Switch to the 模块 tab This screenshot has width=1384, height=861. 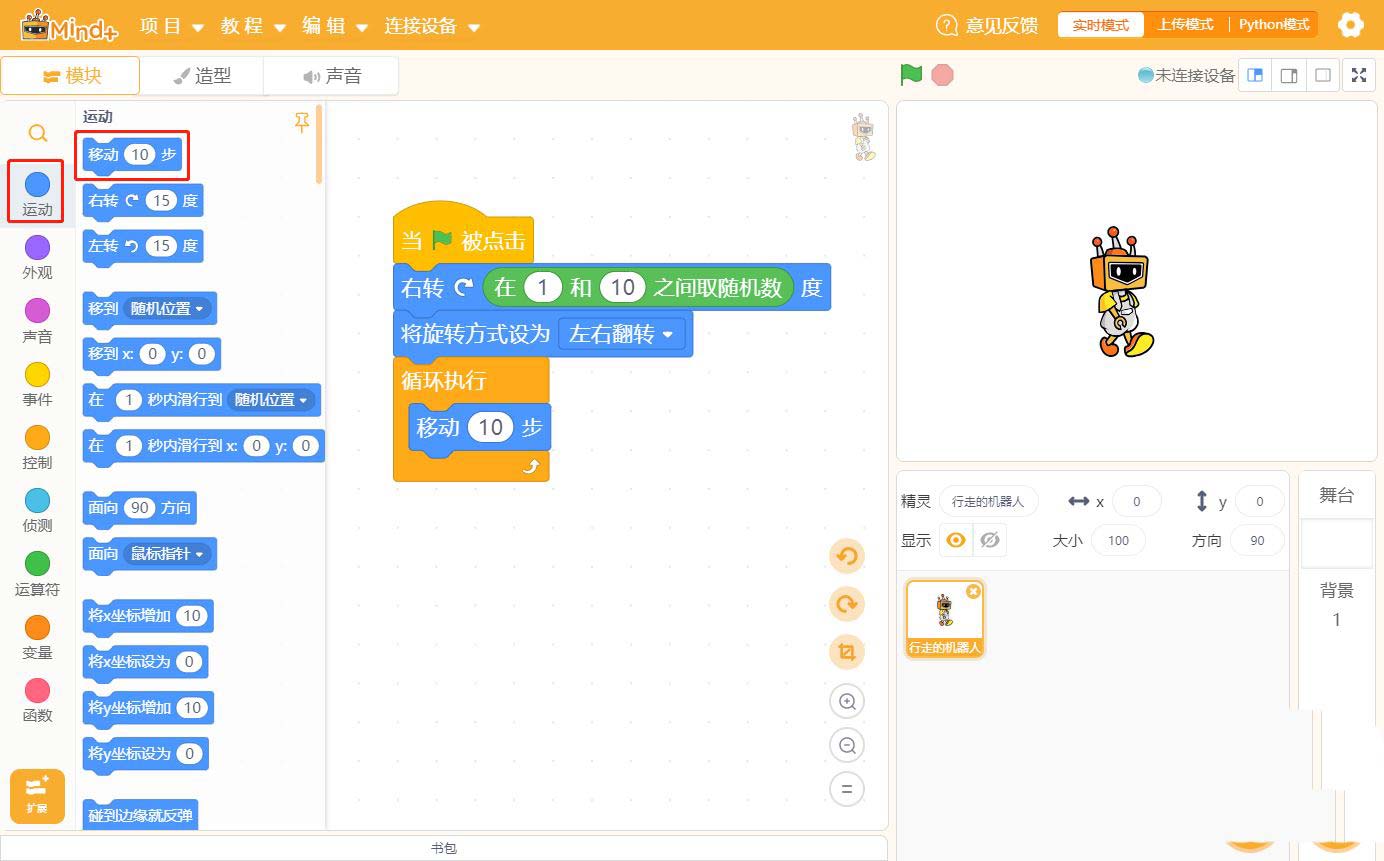tap(71, 76)
